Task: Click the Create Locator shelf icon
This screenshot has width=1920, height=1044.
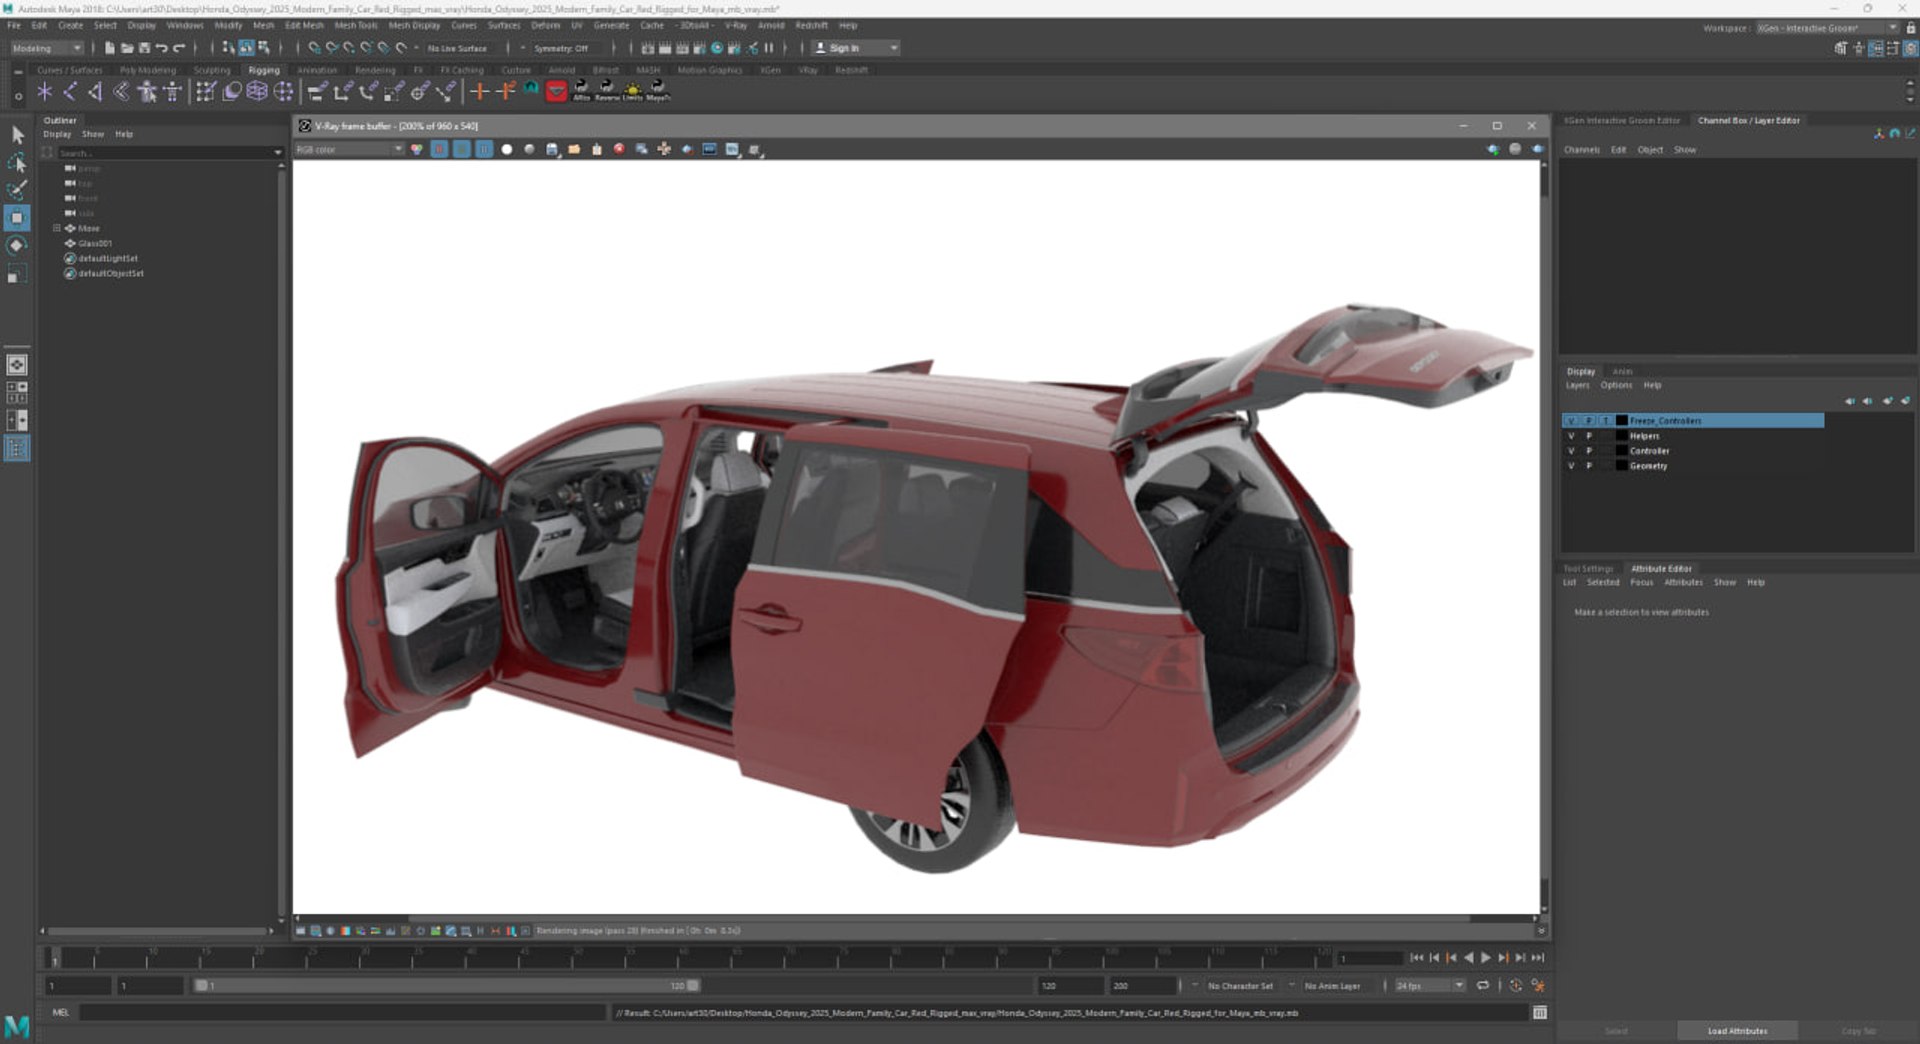Action: 45,92
